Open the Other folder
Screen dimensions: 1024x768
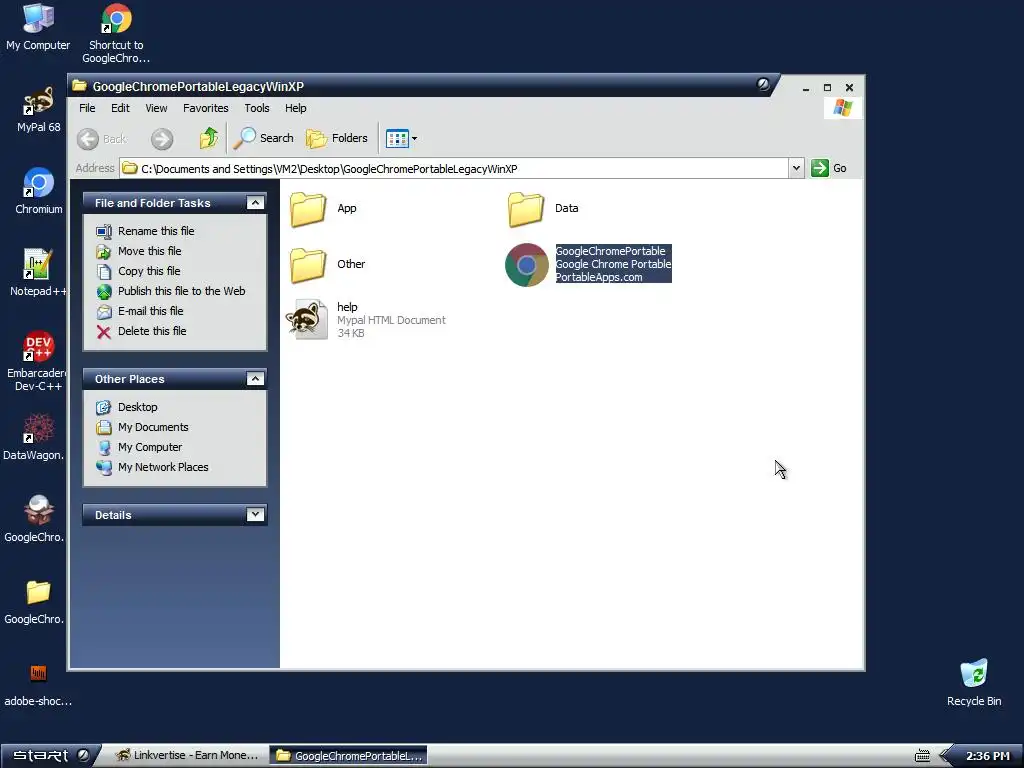[308, 264]
